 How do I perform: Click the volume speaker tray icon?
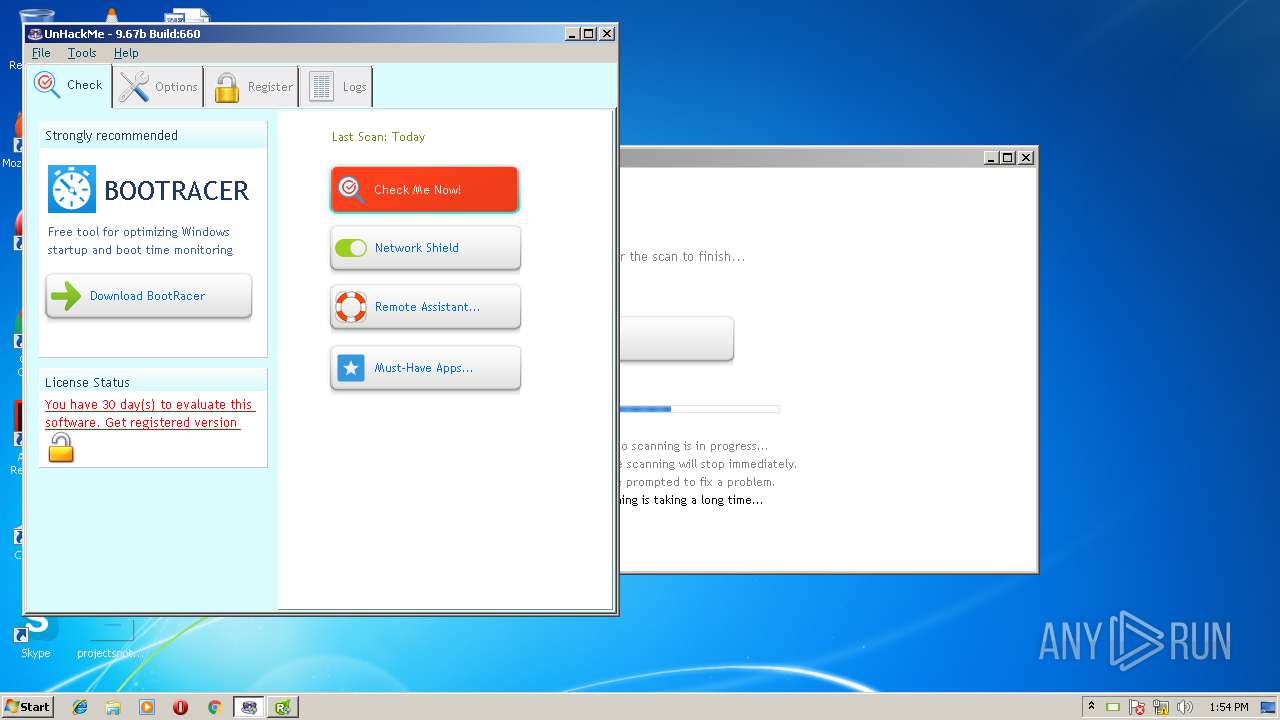1185,707
